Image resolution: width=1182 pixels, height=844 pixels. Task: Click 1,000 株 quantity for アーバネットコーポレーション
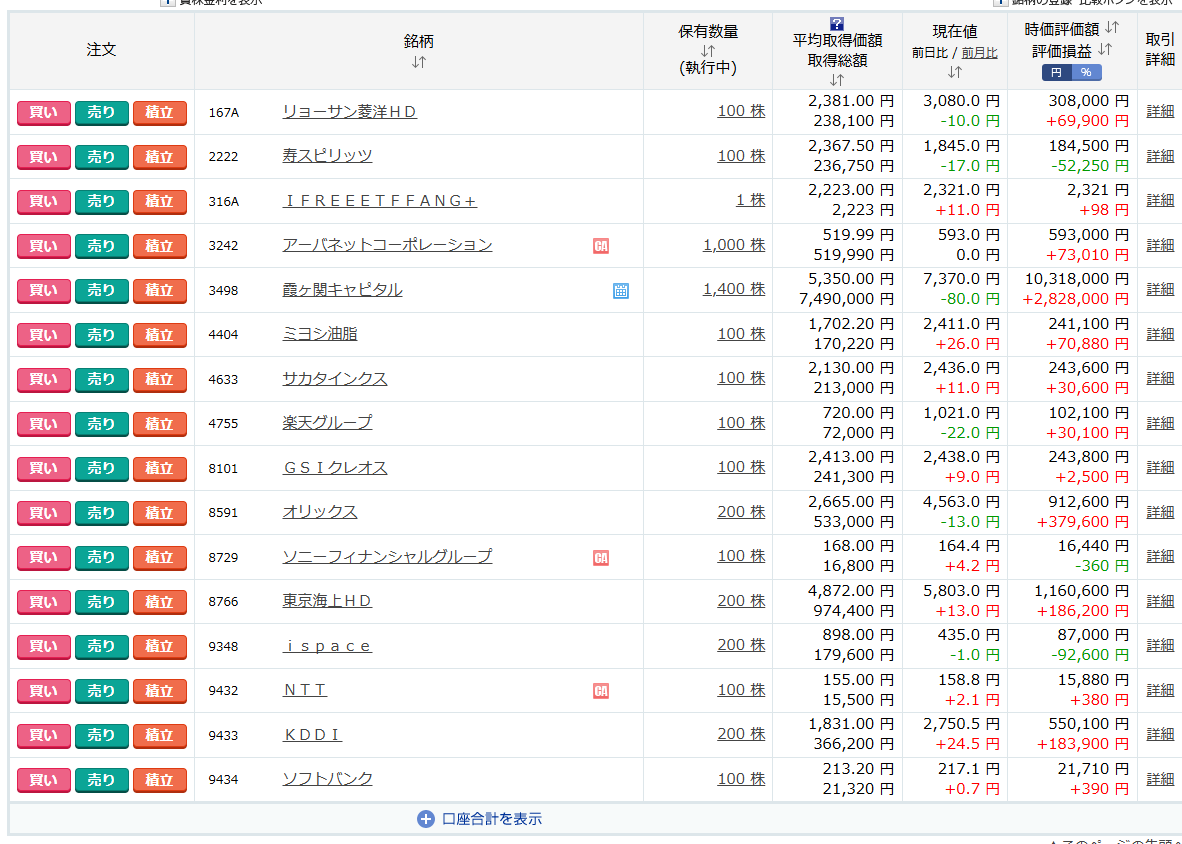click(734, 245)
